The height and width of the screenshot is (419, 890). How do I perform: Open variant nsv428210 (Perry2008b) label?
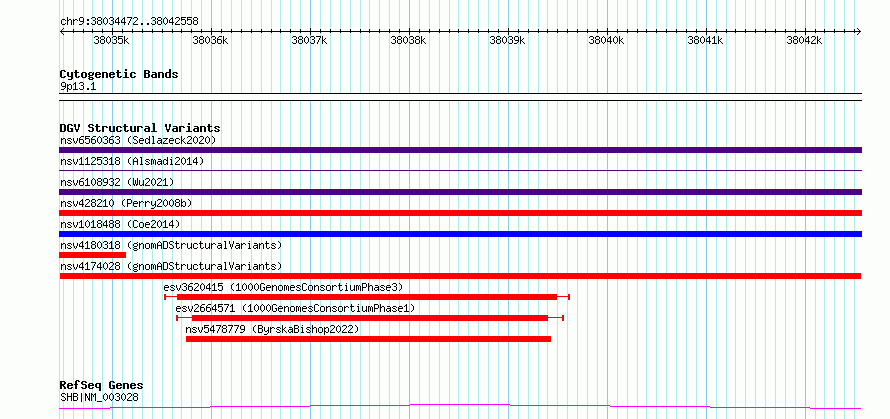click(x=128, y=203)
